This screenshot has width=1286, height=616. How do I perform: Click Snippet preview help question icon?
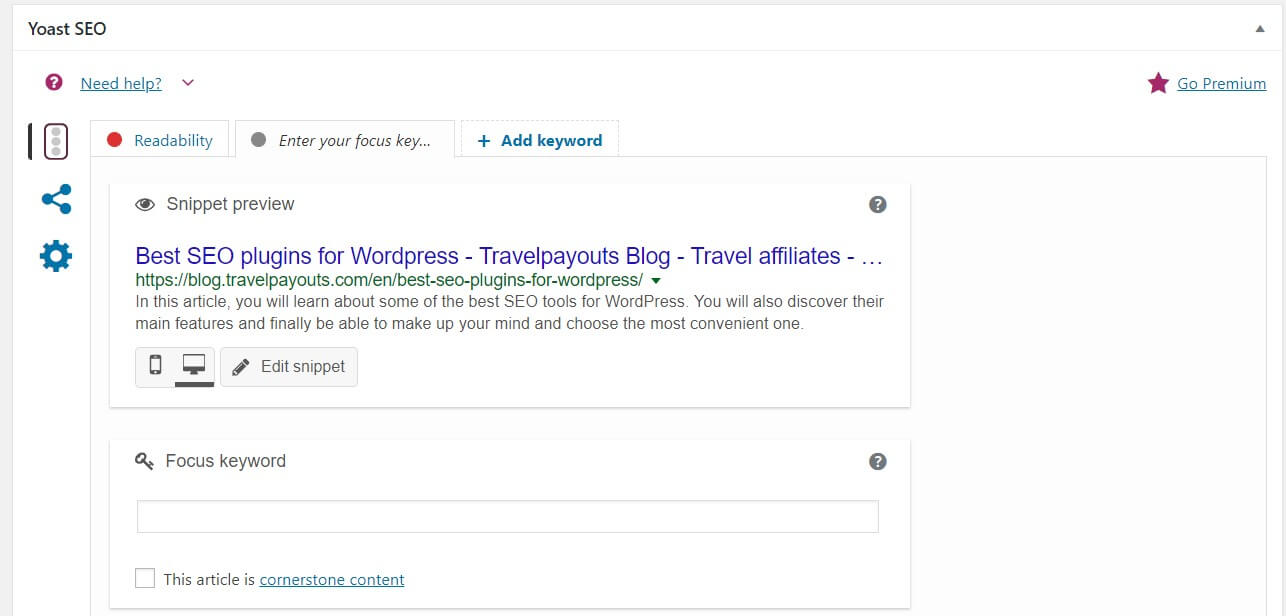878,204
